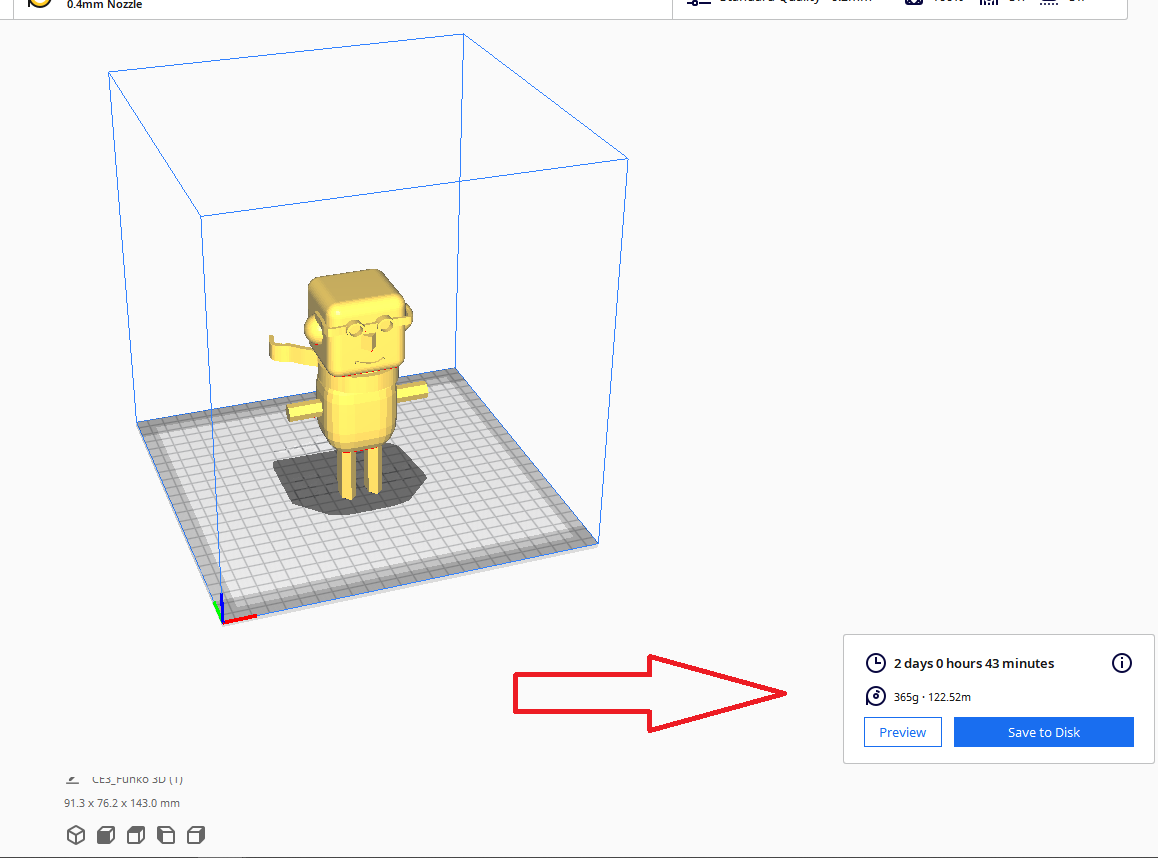Click the clock icon beside print time

click(x=875, y=663)
